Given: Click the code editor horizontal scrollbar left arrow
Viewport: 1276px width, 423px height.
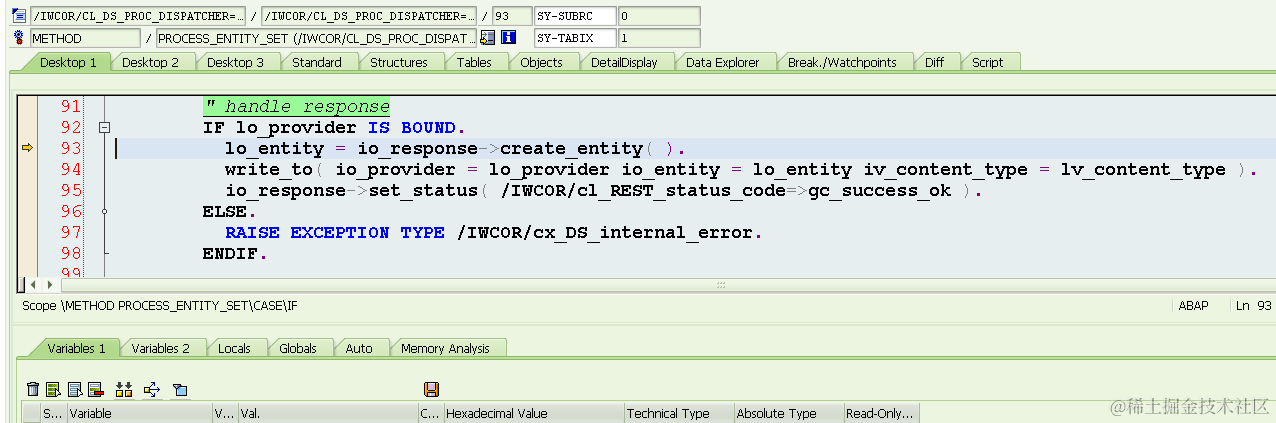Looking at the screenshot, I should click(x=32, y=285).
